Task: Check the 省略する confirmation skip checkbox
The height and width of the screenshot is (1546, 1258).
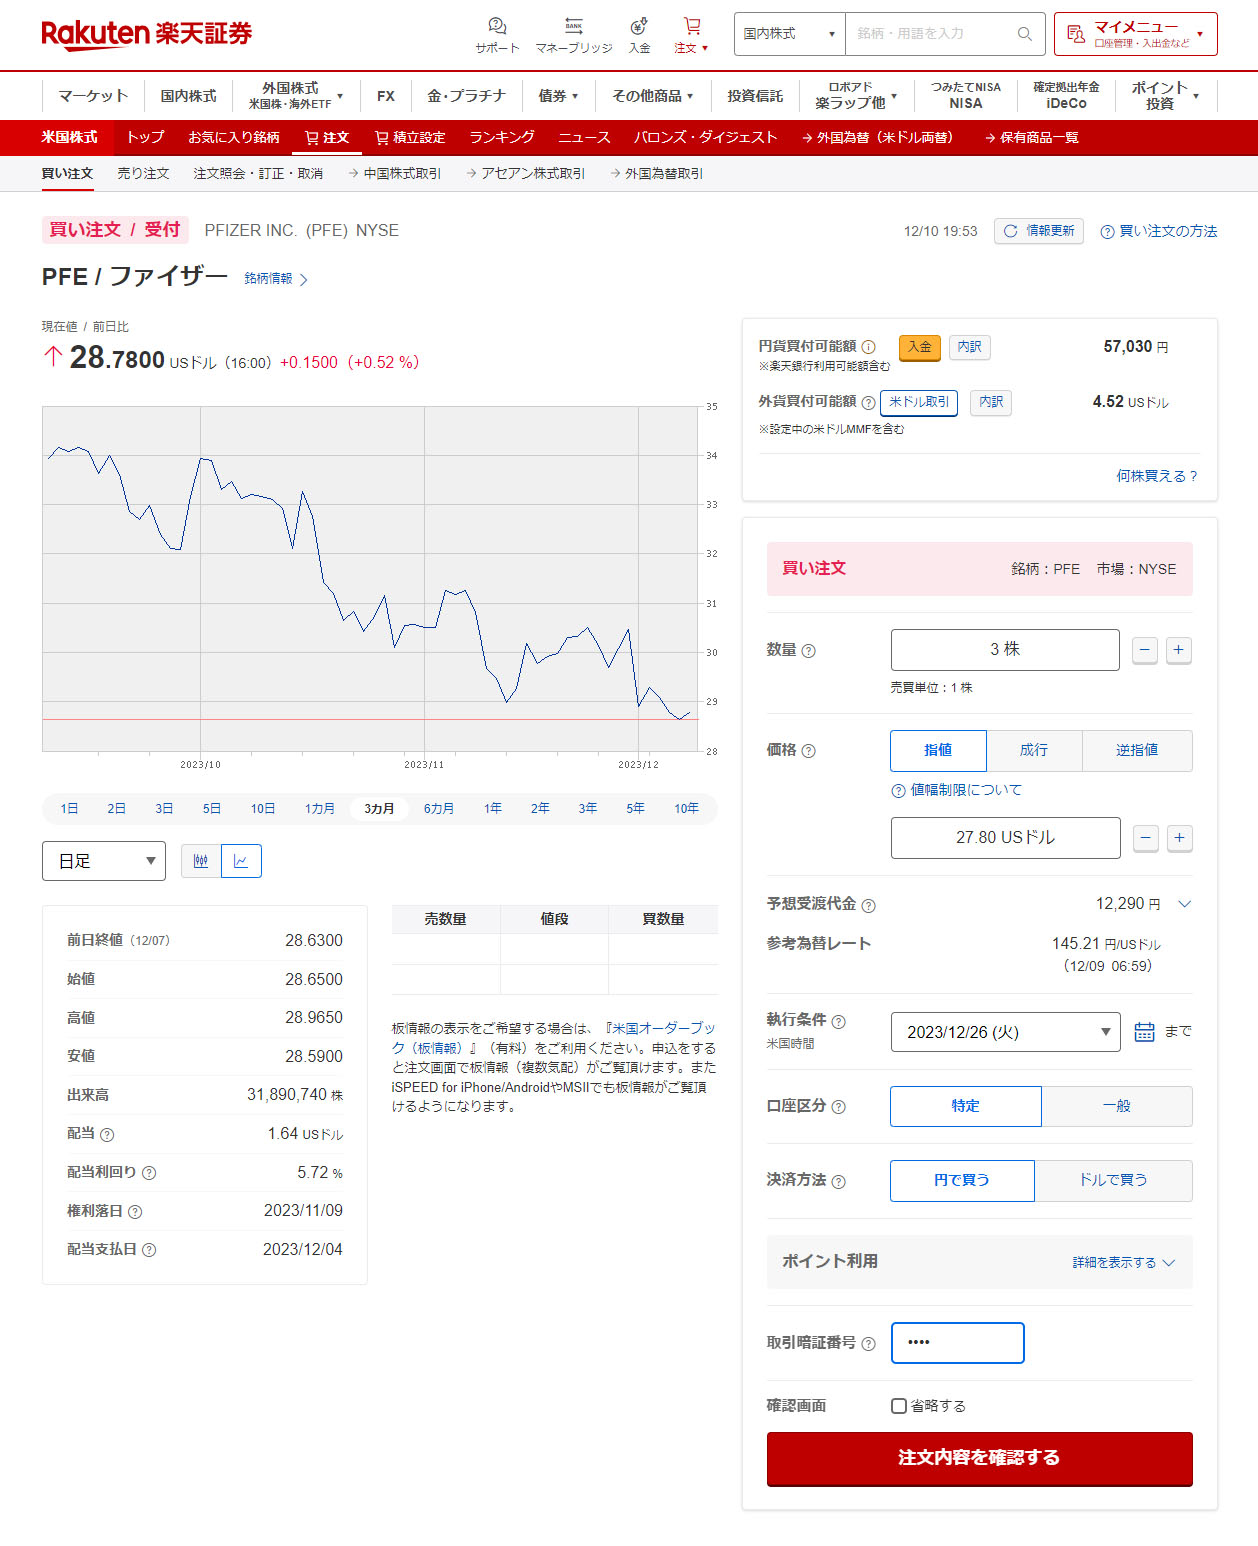Action: [899, 1406]
